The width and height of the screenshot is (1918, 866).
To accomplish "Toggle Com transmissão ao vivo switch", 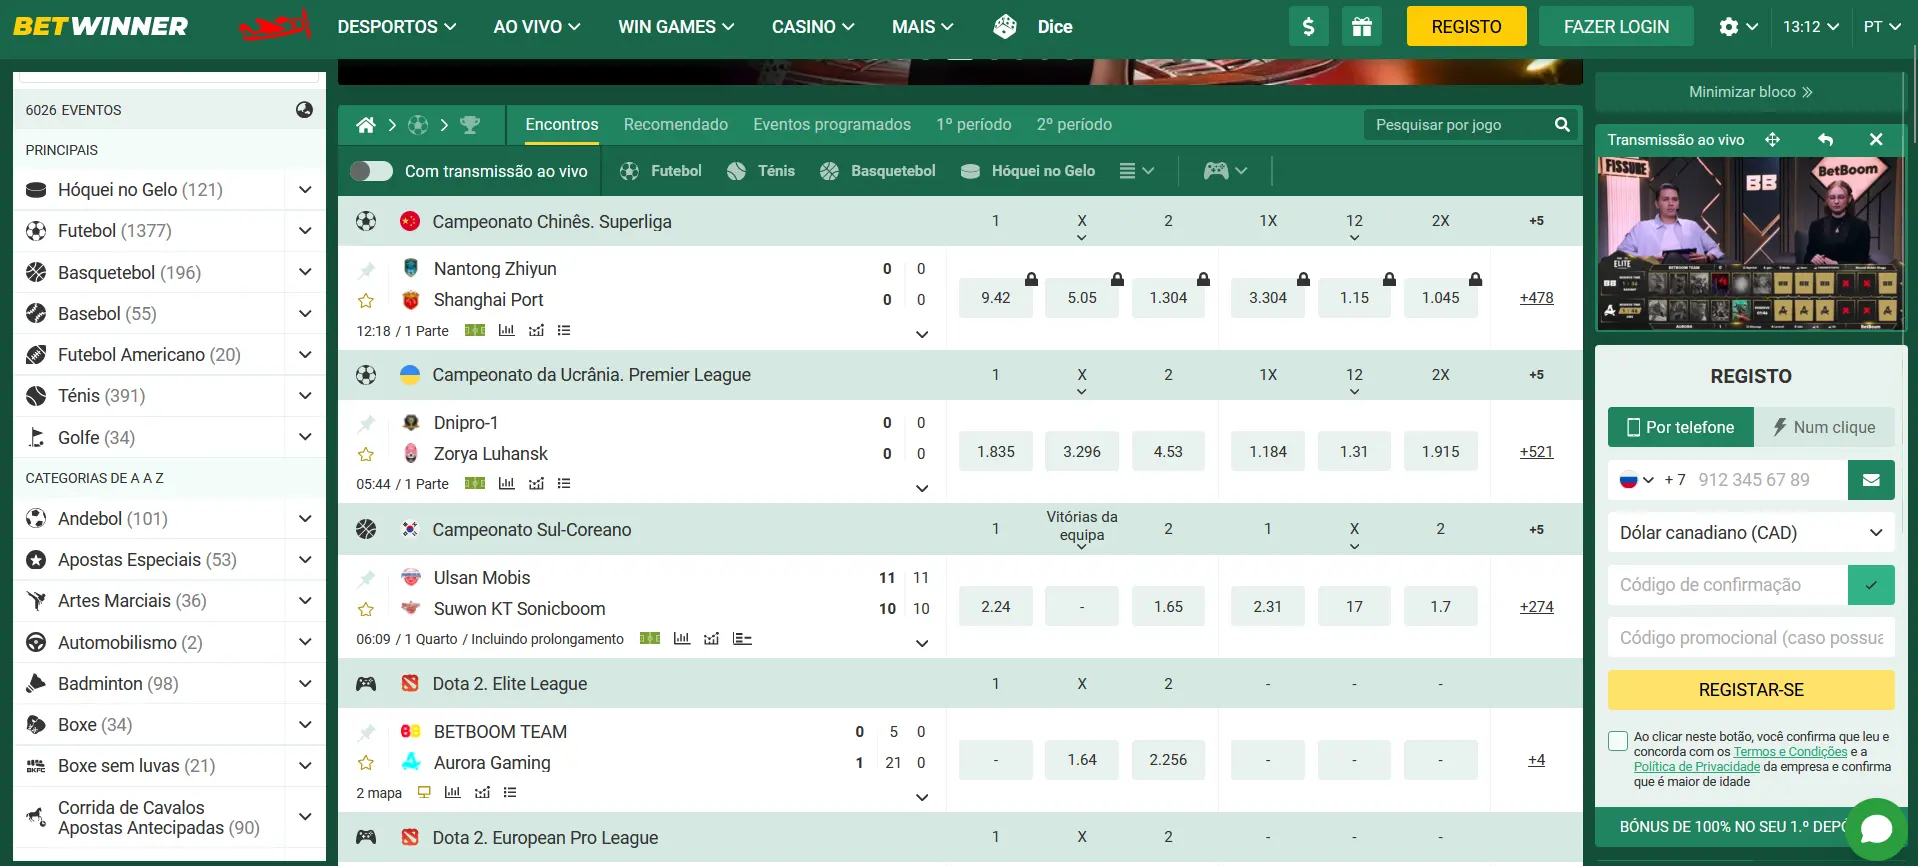I will point(371,171).
